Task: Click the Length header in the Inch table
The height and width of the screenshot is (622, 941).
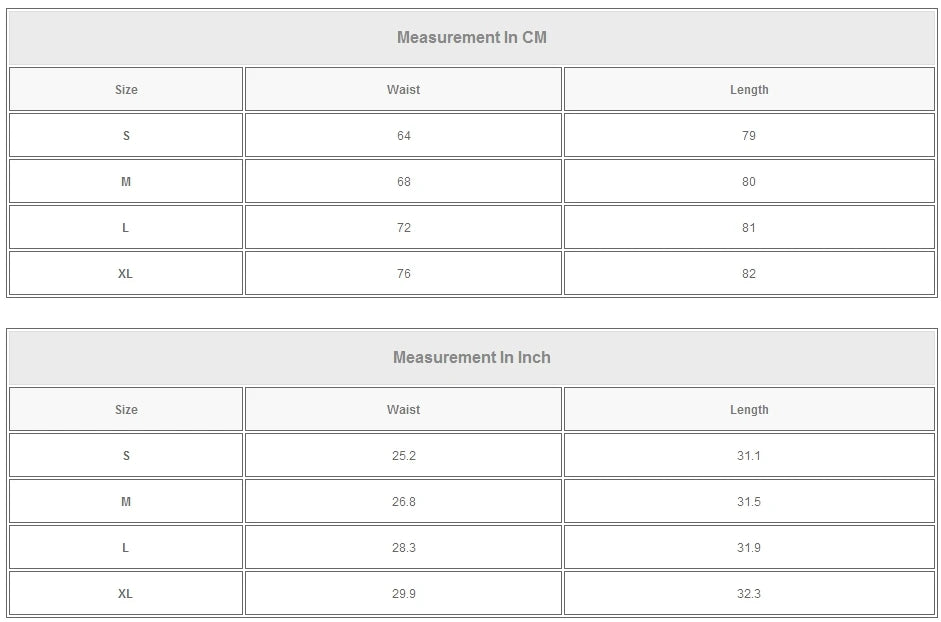Action: pos(749,410)
